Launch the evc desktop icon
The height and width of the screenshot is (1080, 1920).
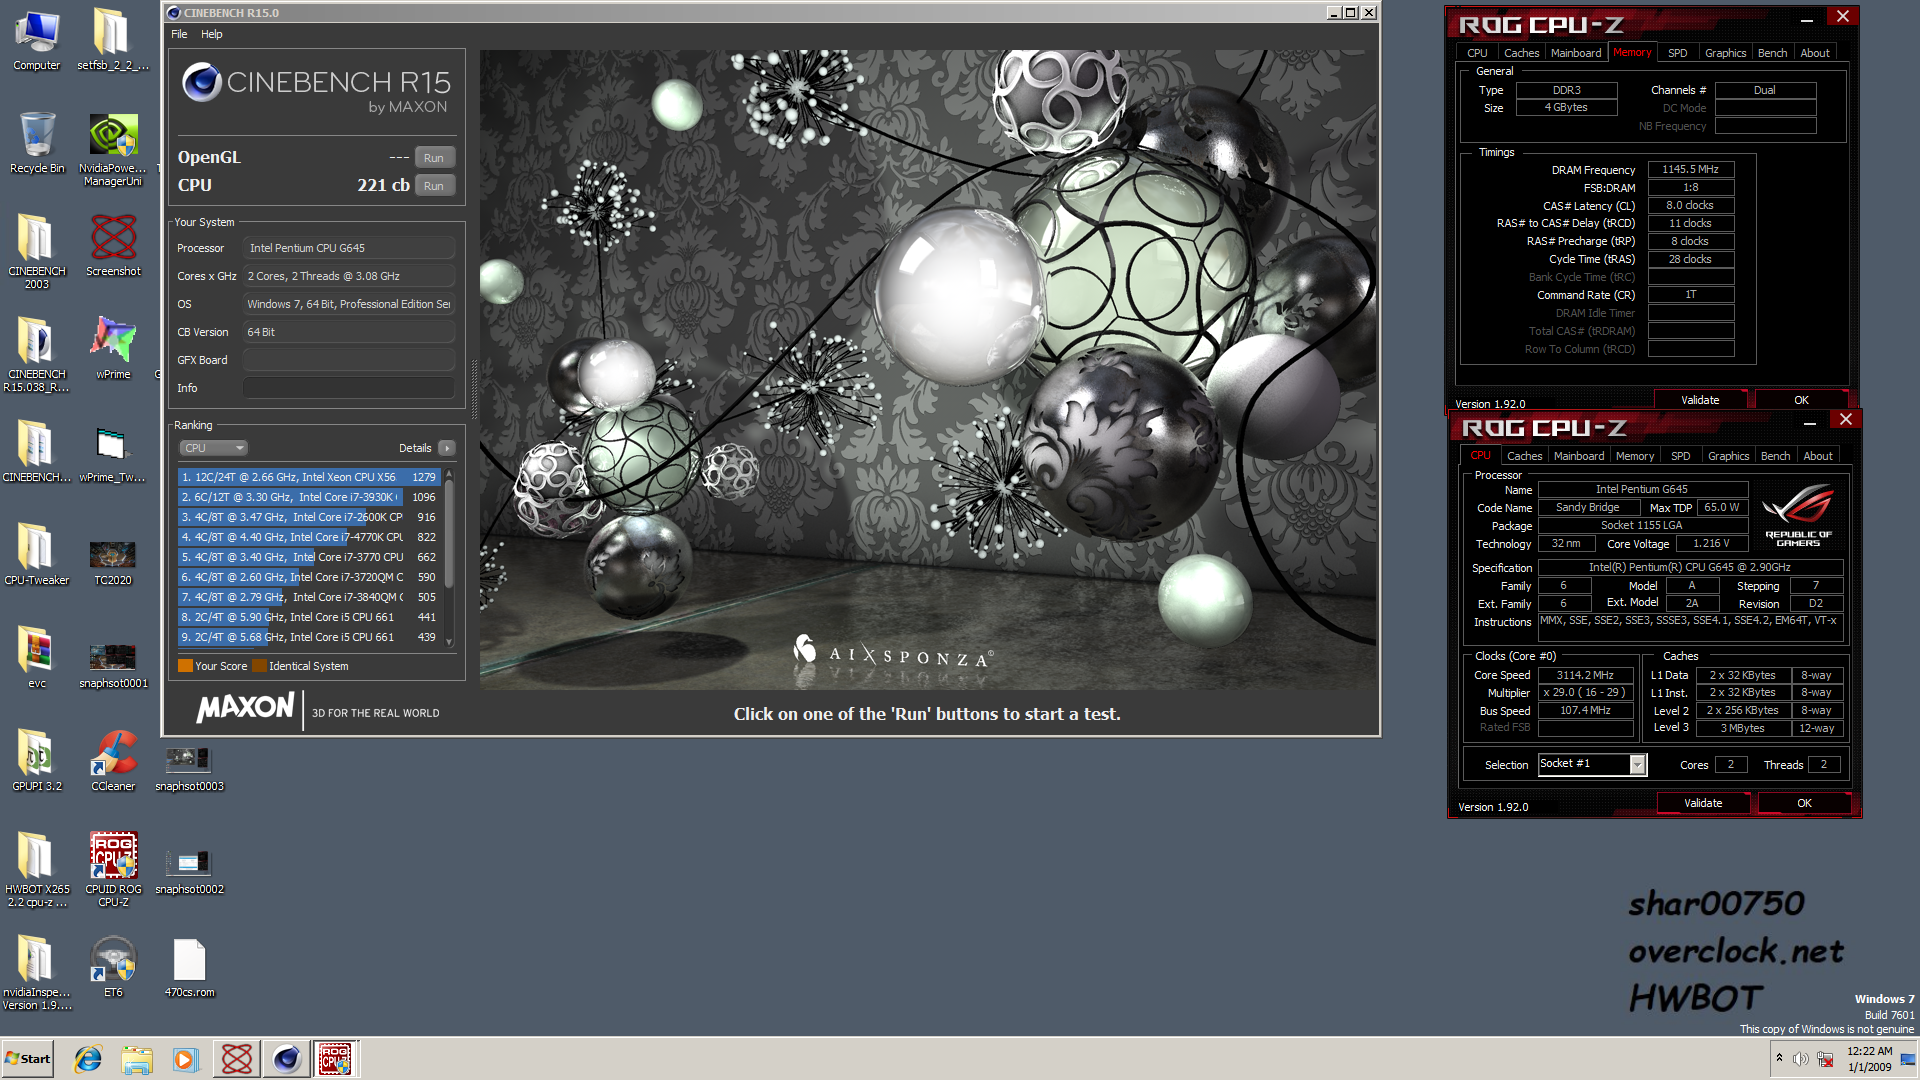click(x=37, y=657)
